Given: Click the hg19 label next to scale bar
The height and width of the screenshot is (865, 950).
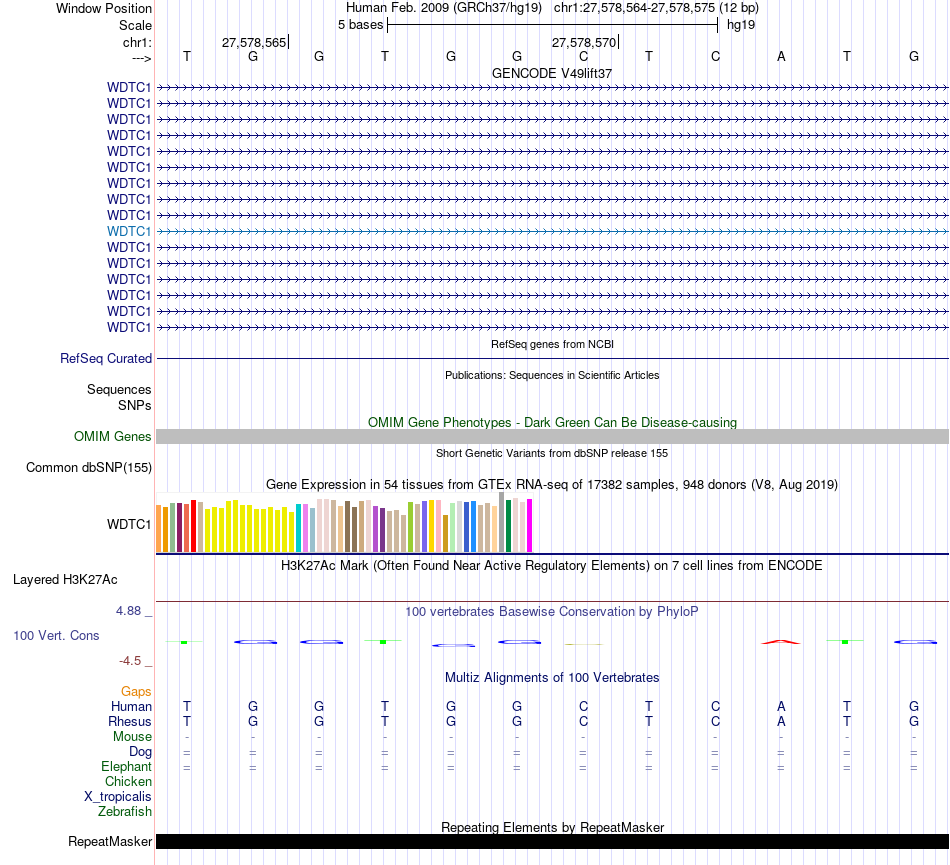Looking at the screenshot, I should 741,25.
